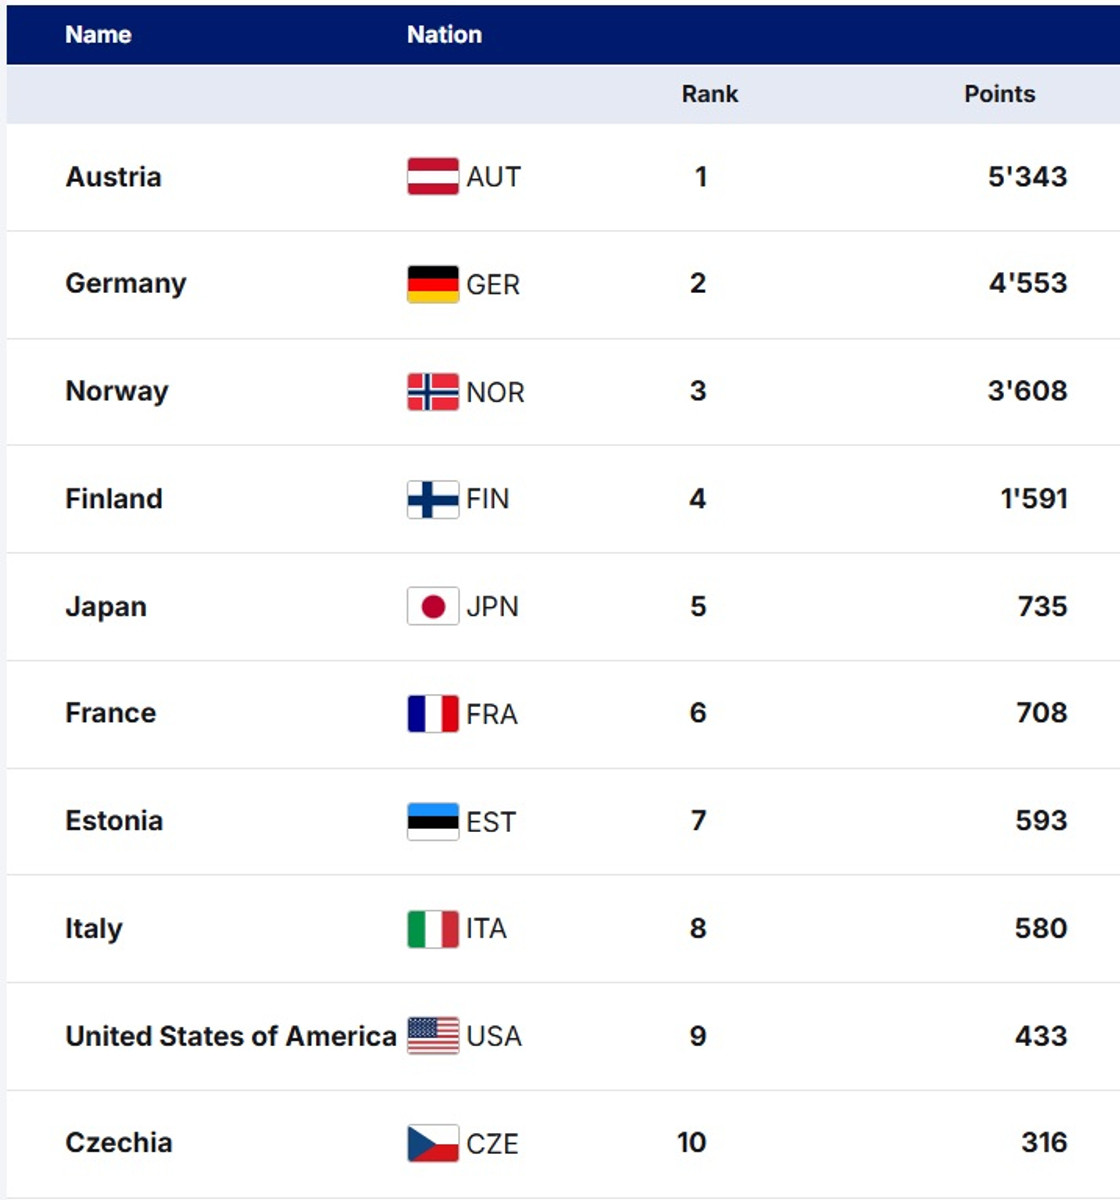
Task: Sort by the Points column header
Action: tap(999, 94)
